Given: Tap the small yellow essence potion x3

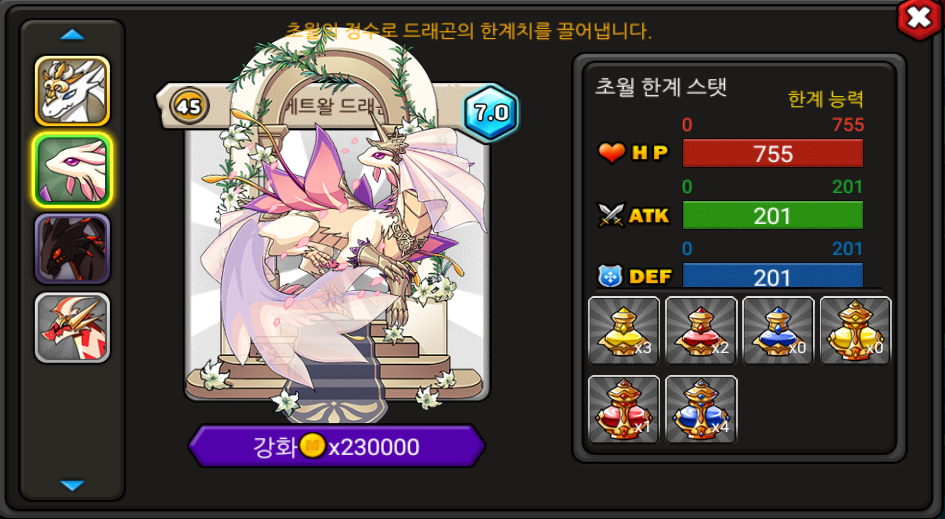Looking at the screenshot, I should click(624, 331).
